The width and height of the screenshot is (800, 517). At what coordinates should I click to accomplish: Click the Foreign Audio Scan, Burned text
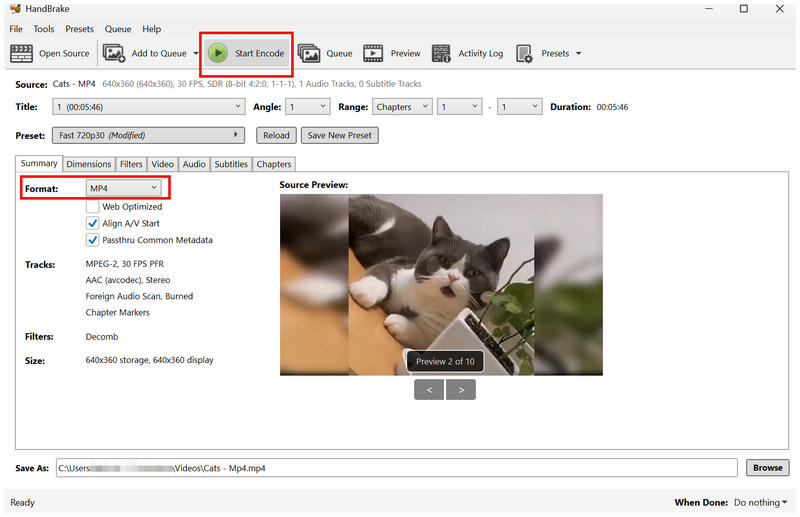(x=139, y=296)
